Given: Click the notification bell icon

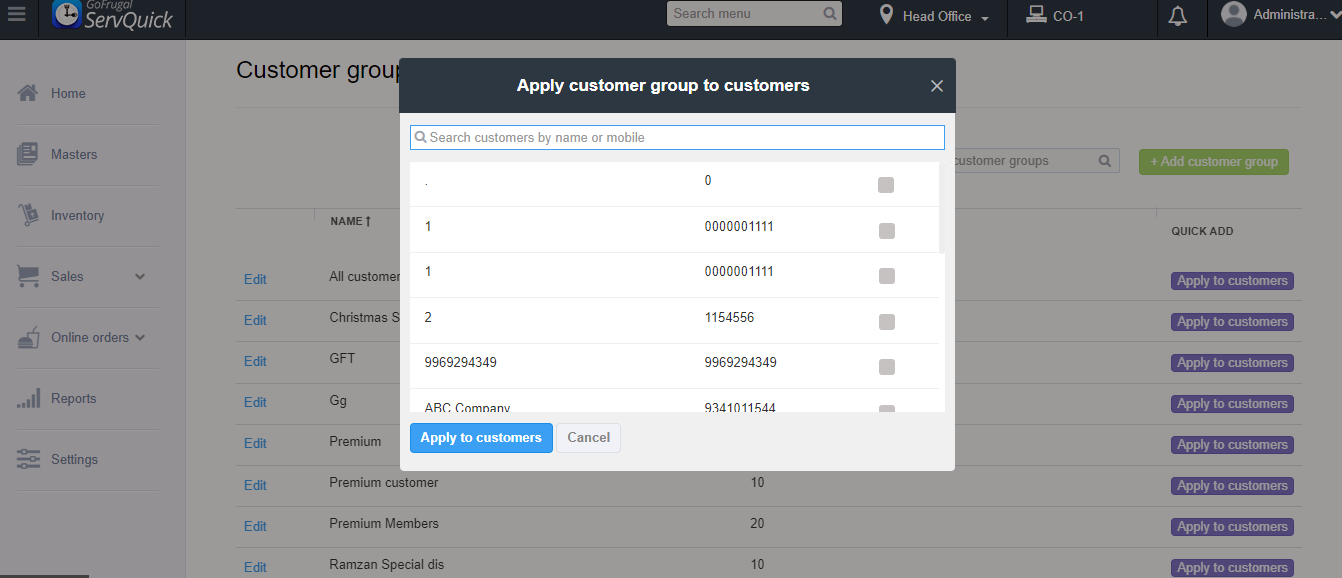Looking at the screenshot, I should tap(1178, 16).
